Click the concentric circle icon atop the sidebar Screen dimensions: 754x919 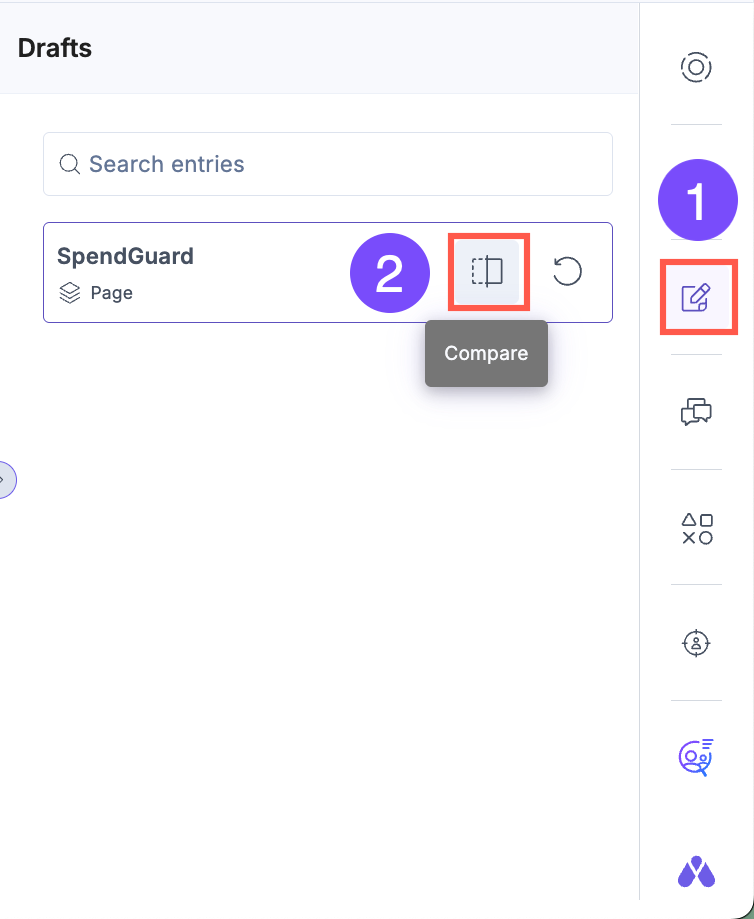pyautogui.click(x=696, y=68)
